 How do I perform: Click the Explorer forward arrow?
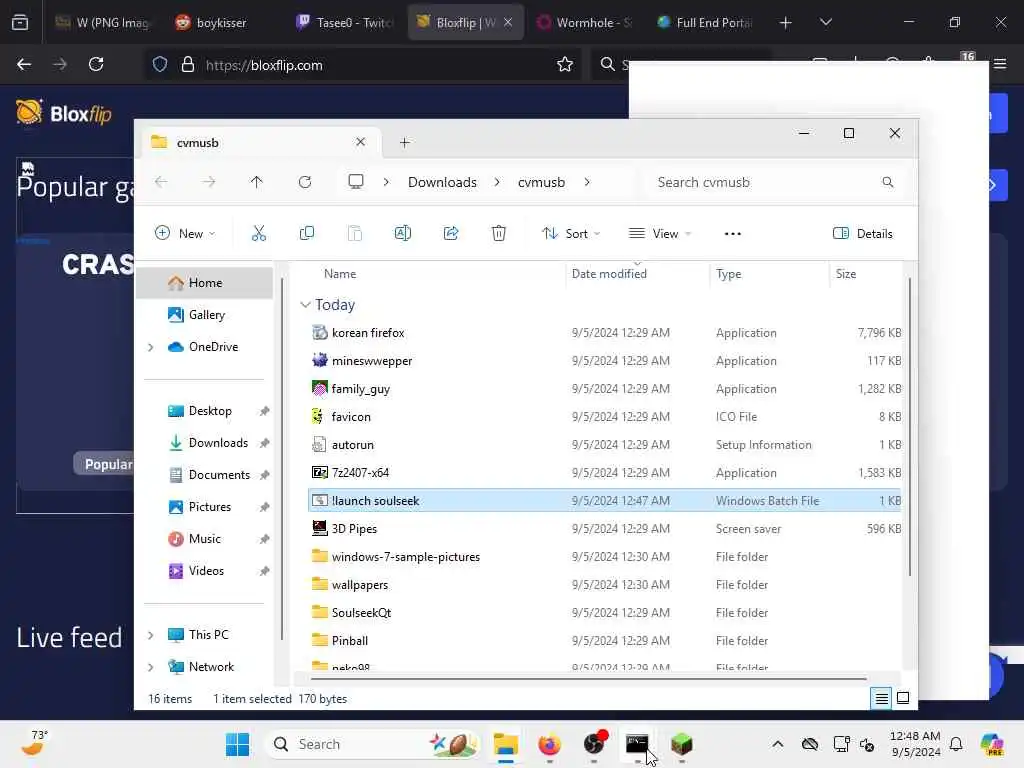click(208, 182)
